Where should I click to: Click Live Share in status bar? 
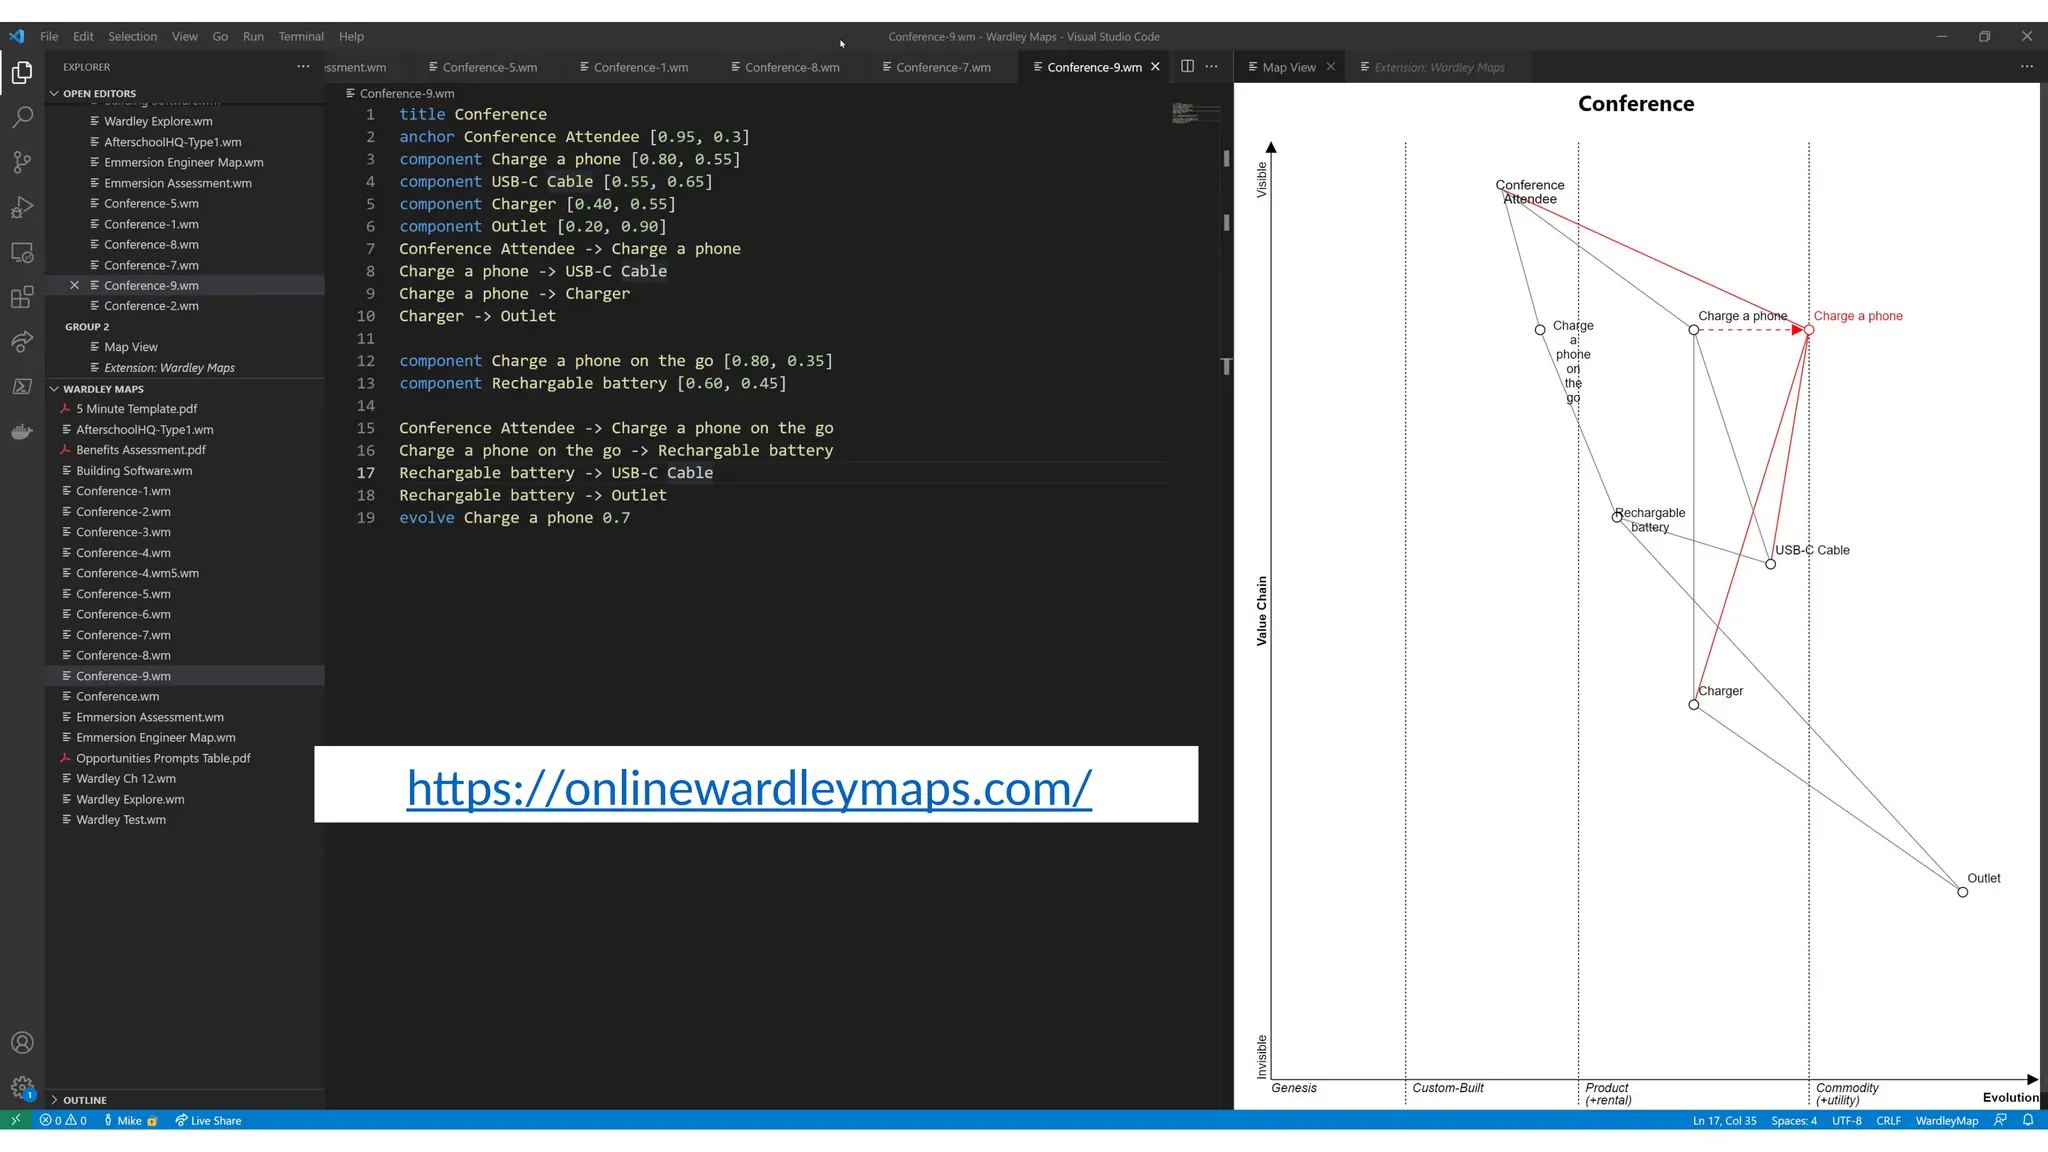(x=208, y=1120)
